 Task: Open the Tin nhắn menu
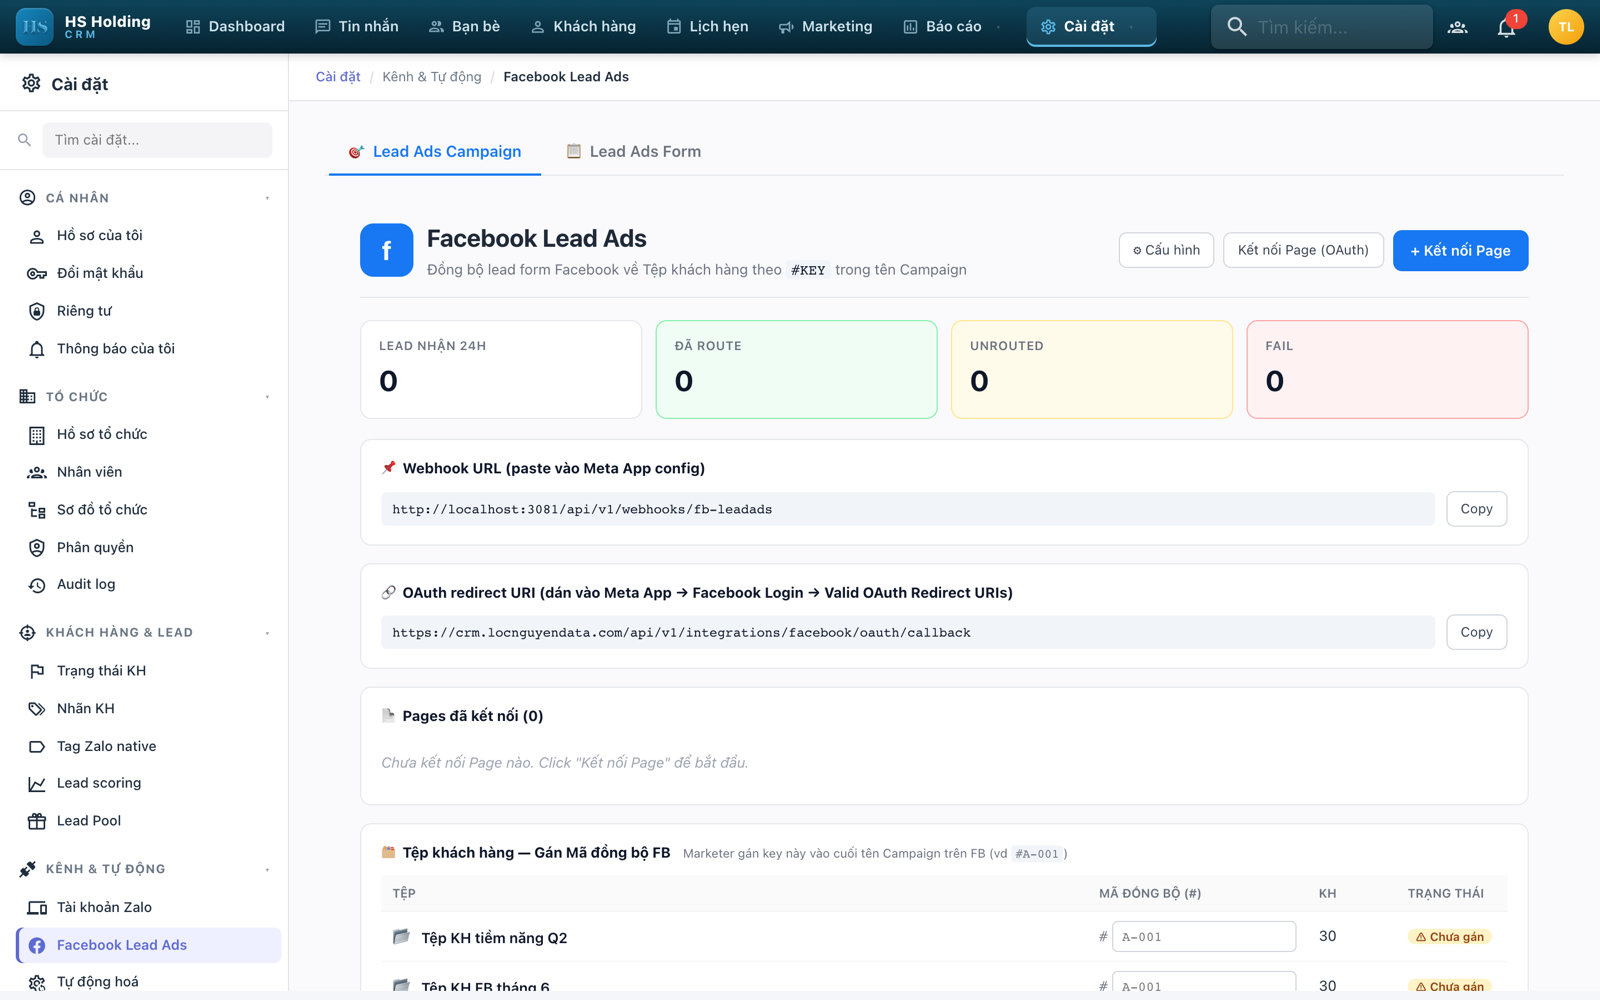pyautogui.click(x=357, y=27)
